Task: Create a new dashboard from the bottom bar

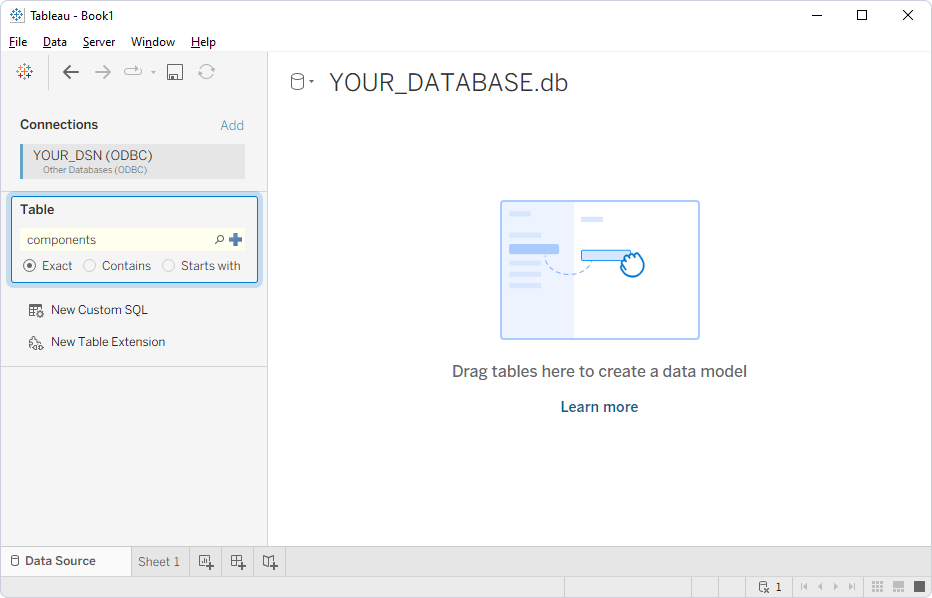Action: [x=237, y=561]
